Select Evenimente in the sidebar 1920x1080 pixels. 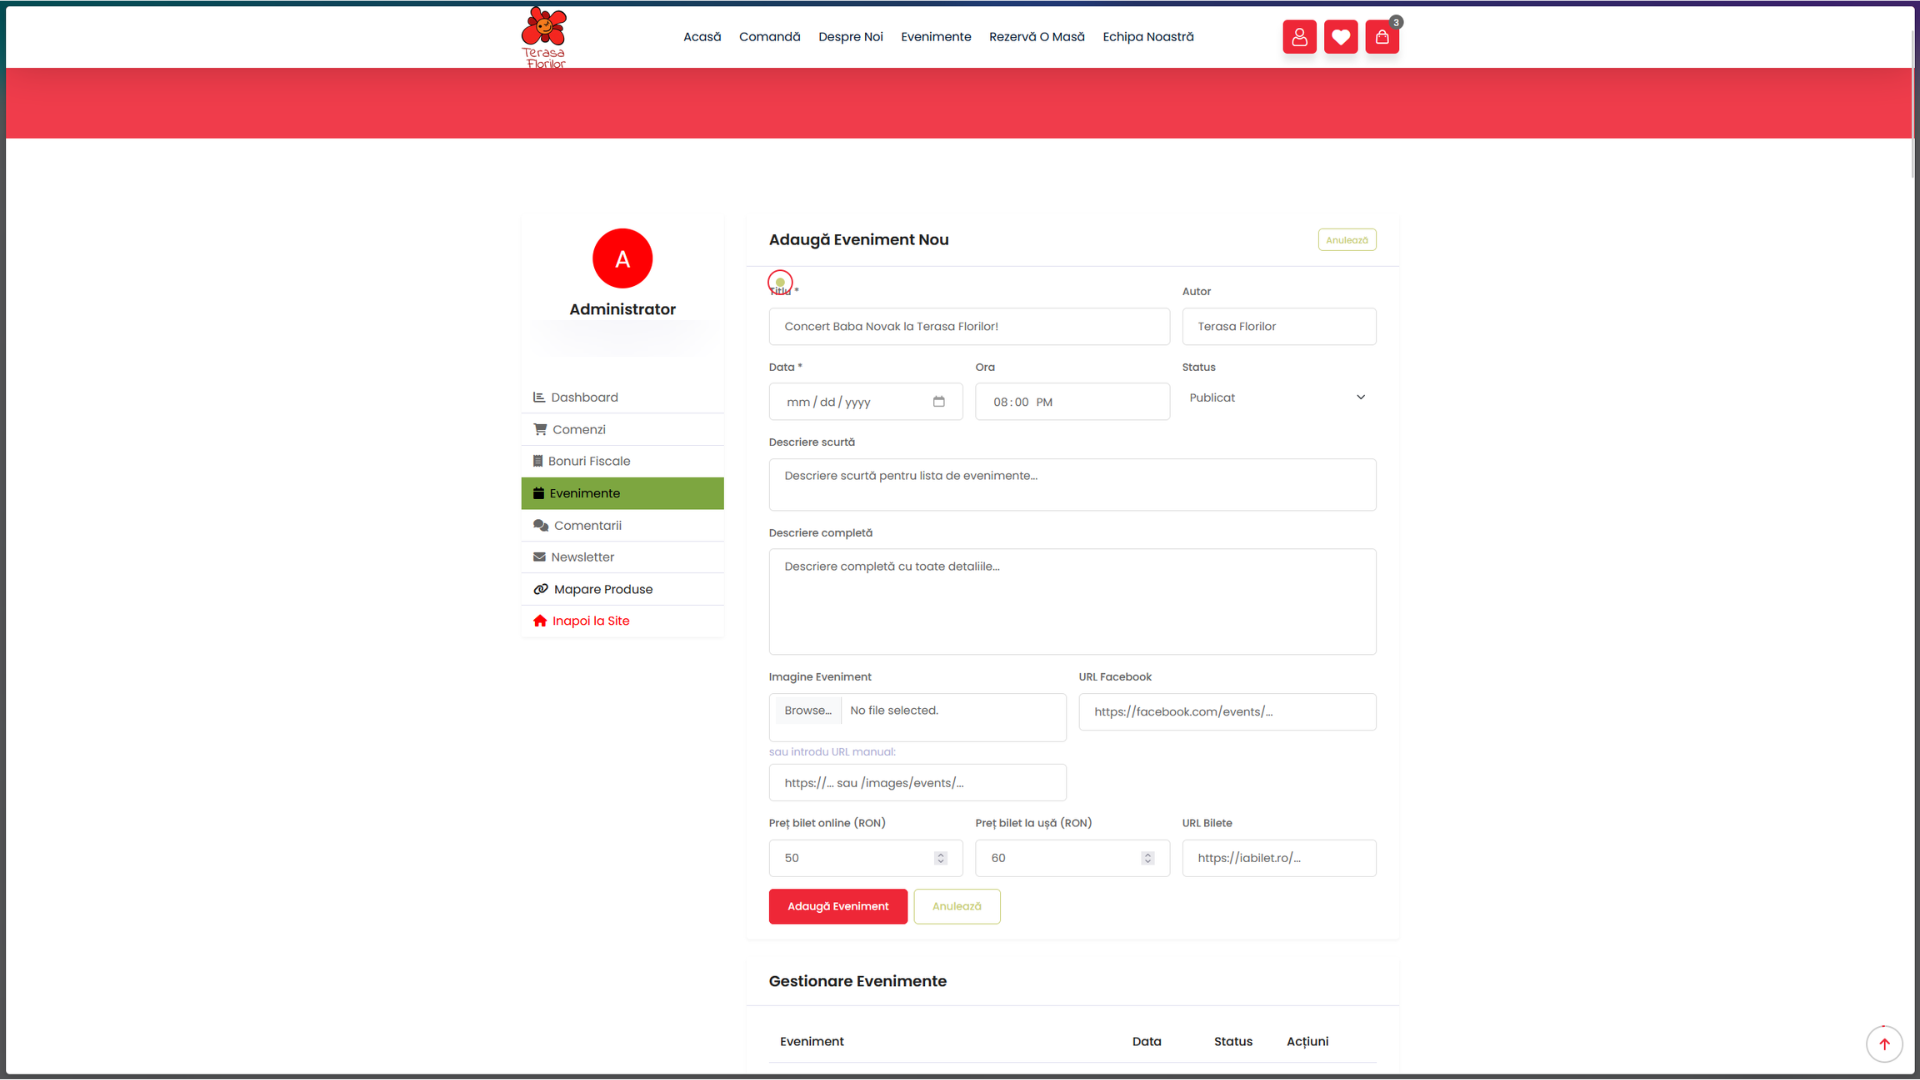tap(622, 493)
